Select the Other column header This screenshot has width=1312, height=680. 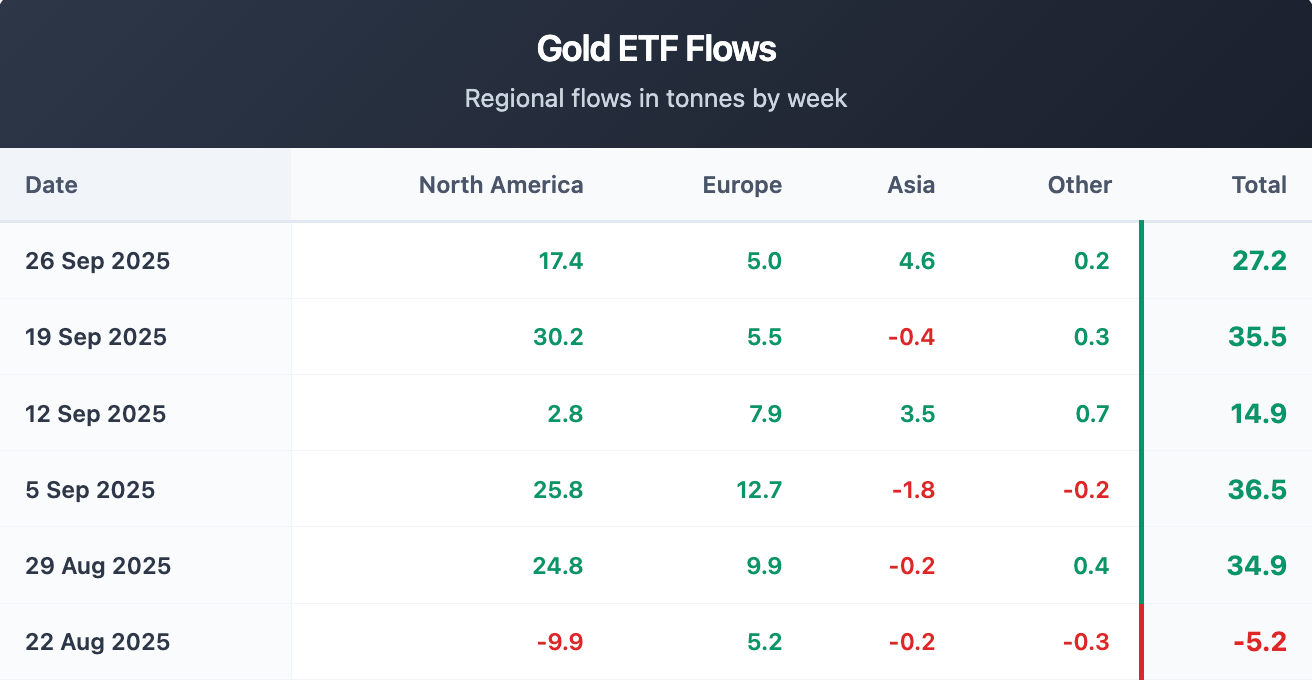(1079, 185)
